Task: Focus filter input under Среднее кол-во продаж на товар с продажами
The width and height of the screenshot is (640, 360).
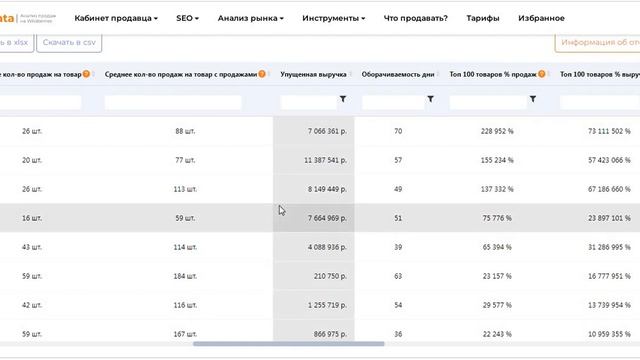Action: tap(173, 102)
